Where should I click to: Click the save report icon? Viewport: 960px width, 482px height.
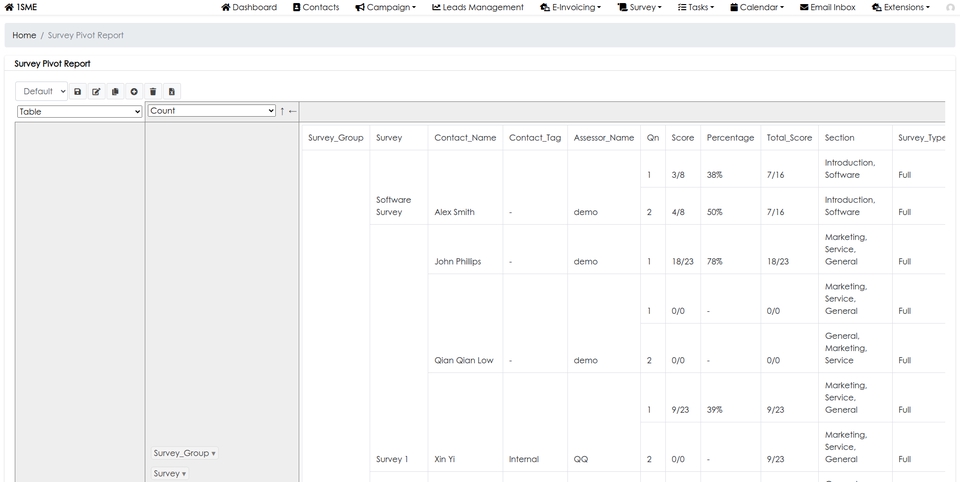pos(77,91)
